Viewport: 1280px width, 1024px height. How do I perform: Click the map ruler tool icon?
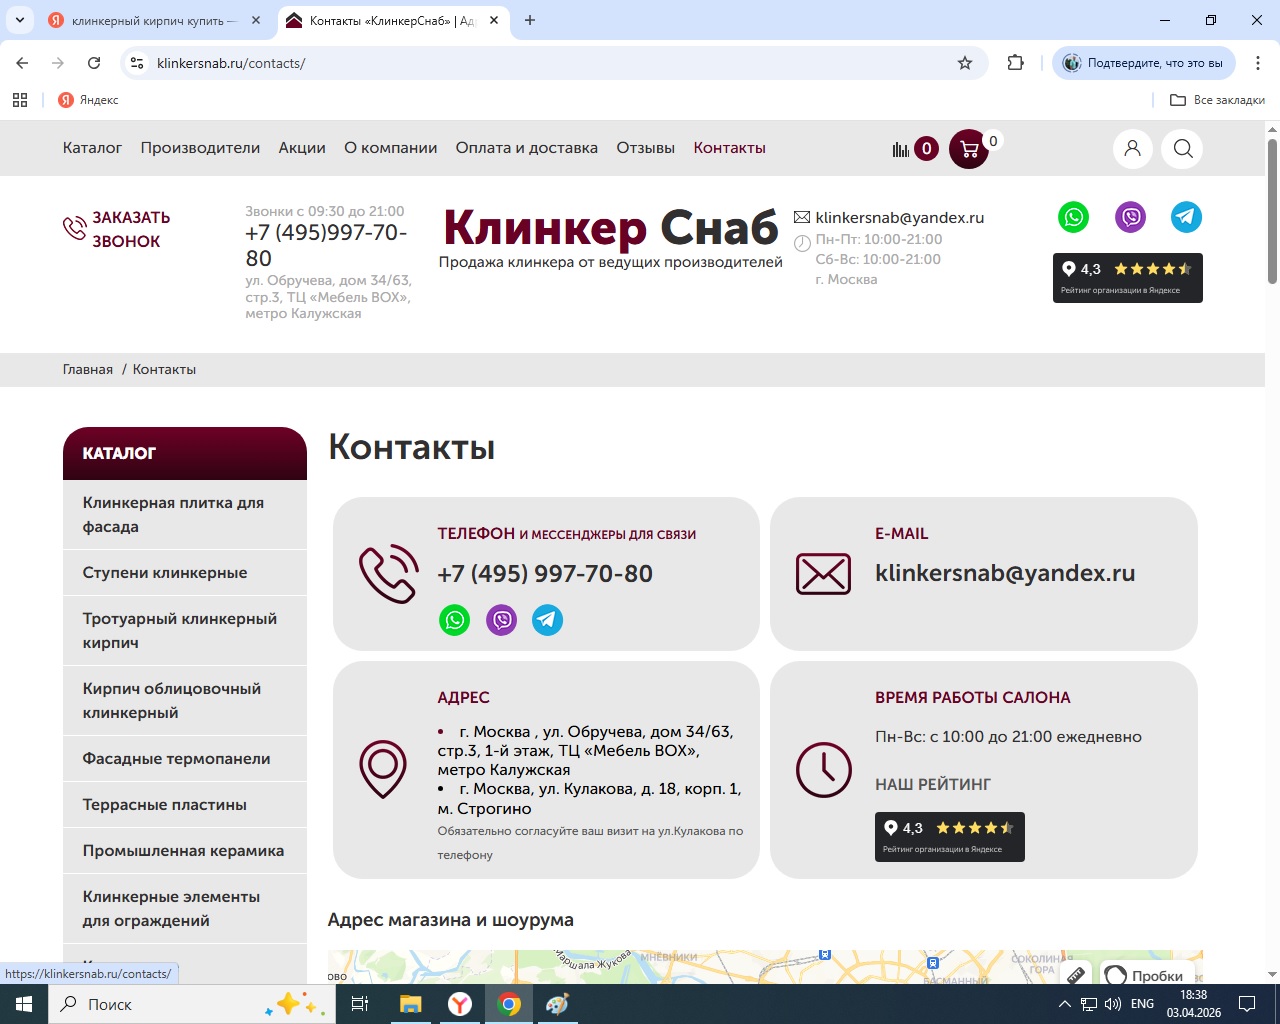click(x=1076, y=975)
